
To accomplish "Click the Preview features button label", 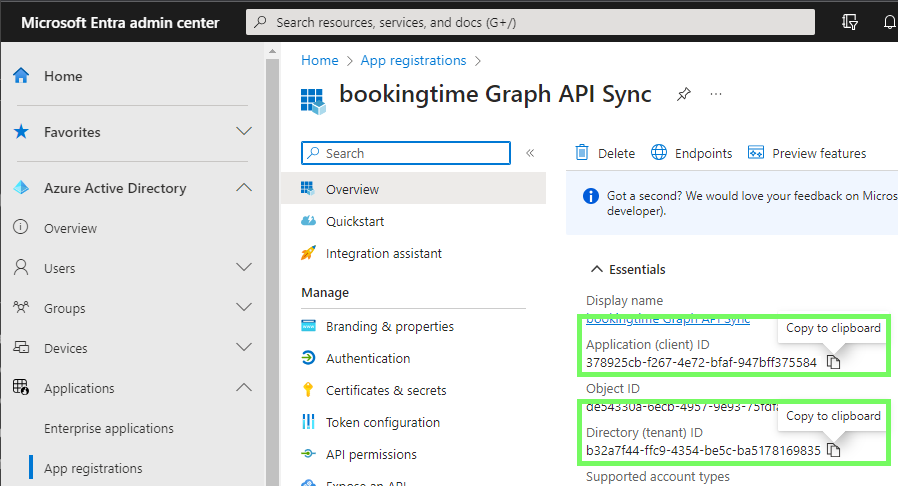I will (819, 153).
